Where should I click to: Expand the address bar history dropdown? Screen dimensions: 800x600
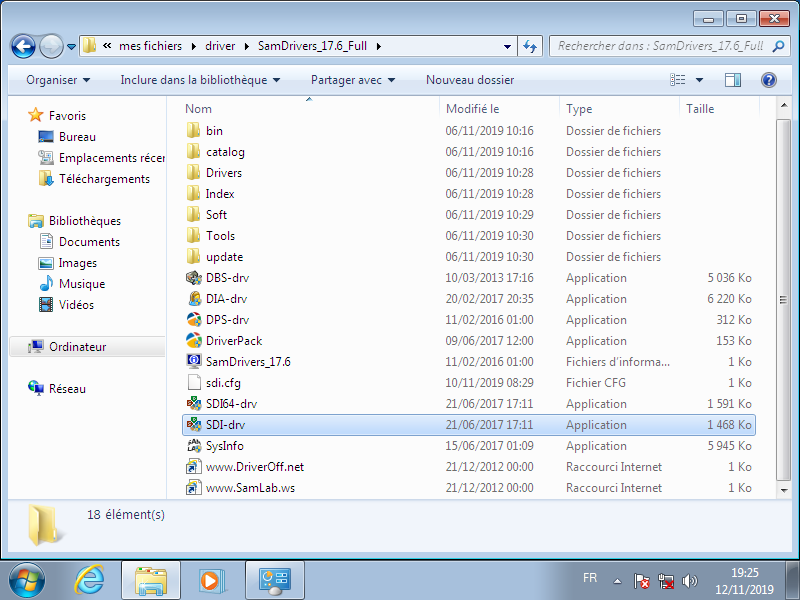click(x=509, y=46)
